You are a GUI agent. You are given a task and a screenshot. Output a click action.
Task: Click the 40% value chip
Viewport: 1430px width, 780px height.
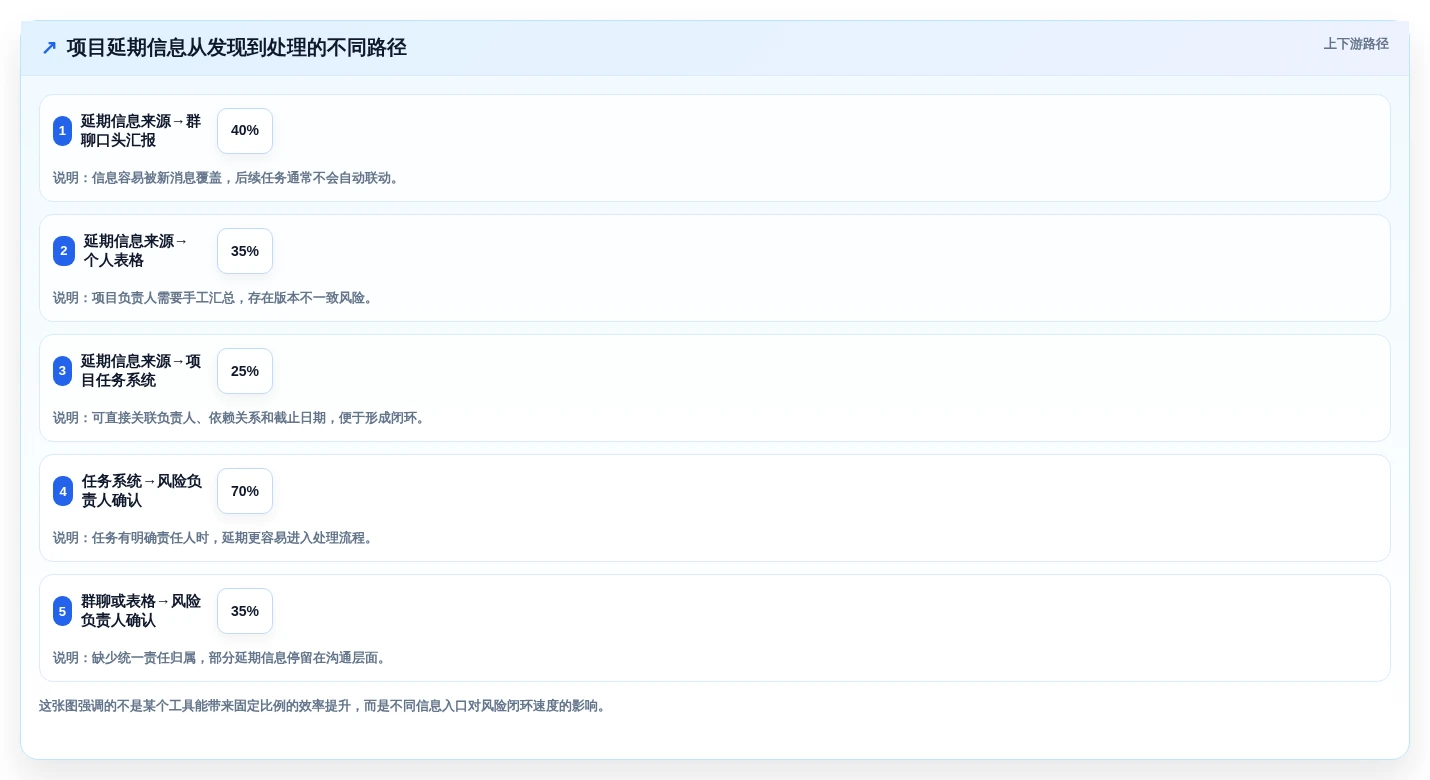[245, 131]
